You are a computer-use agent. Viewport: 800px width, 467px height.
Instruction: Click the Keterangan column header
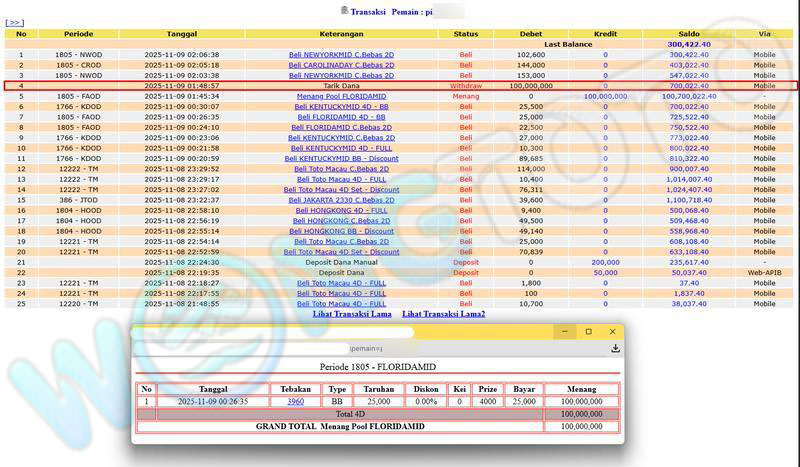[x=341, y=34]
